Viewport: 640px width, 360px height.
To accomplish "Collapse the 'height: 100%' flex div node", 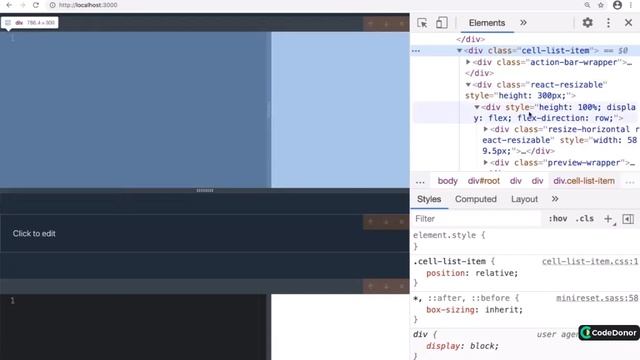I will click(477, 107).
